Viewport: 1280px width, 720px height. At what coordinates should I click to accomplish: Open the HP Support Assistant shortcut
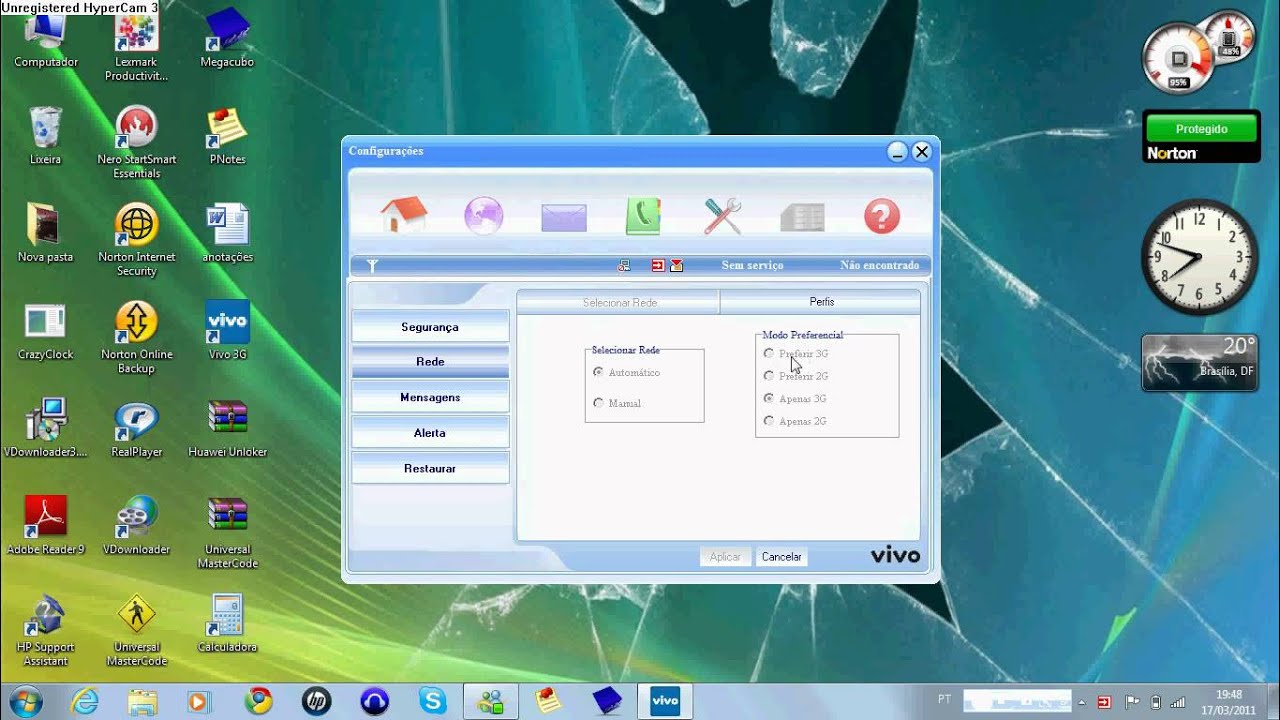tap(46, 630)
